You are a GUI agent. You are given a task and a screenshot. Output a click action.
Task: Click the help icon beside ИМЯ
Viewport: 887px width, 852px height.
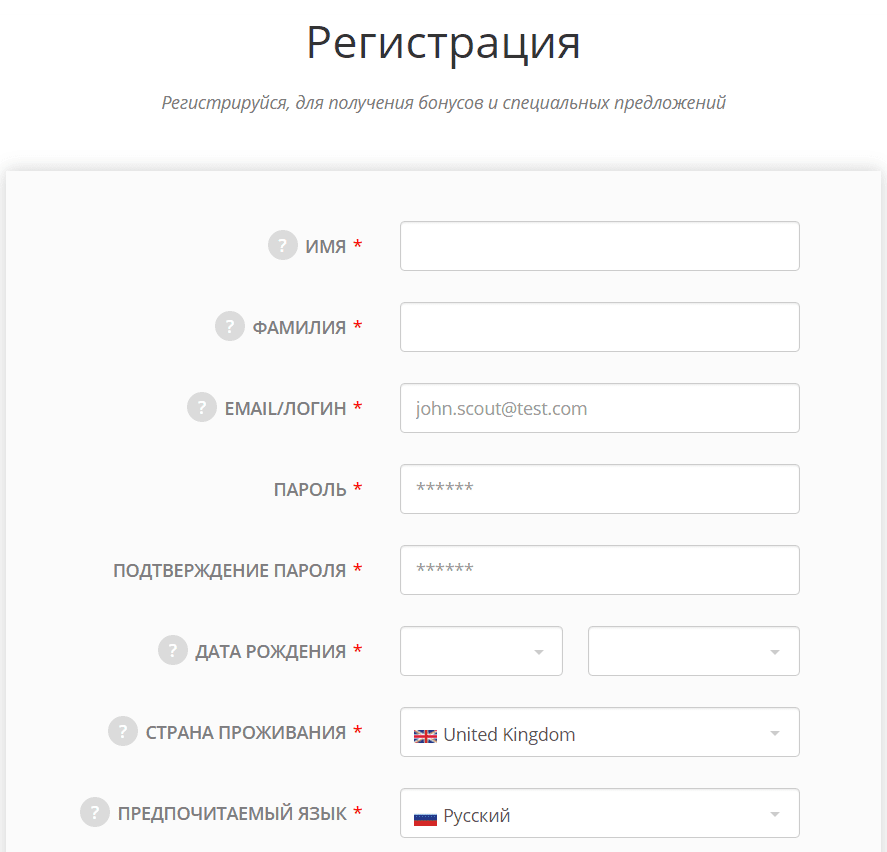[x=283, y=246]
